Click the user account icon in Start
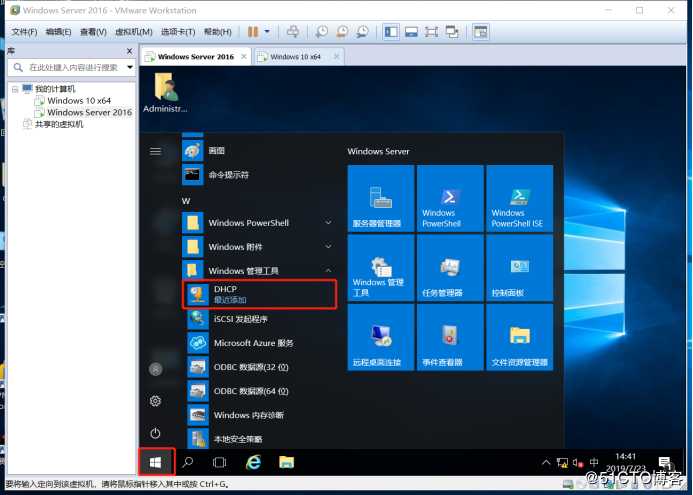The width and height of the screenshot is (693, 495). (x=155, y=369)
